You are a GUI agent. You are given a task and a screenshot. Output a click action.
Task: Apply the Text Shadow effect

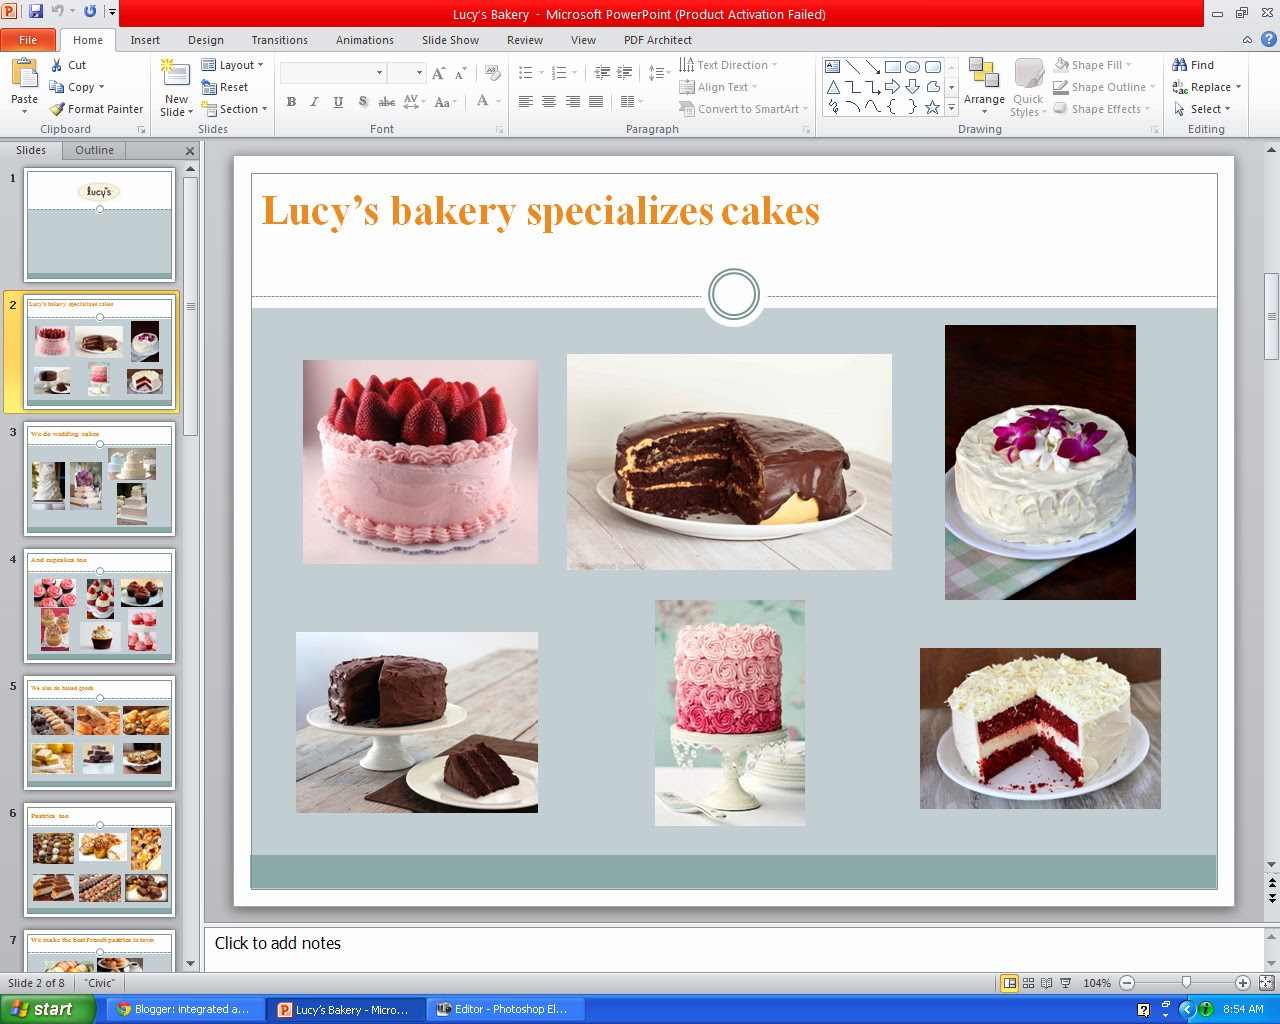click(x=362, y=101)
